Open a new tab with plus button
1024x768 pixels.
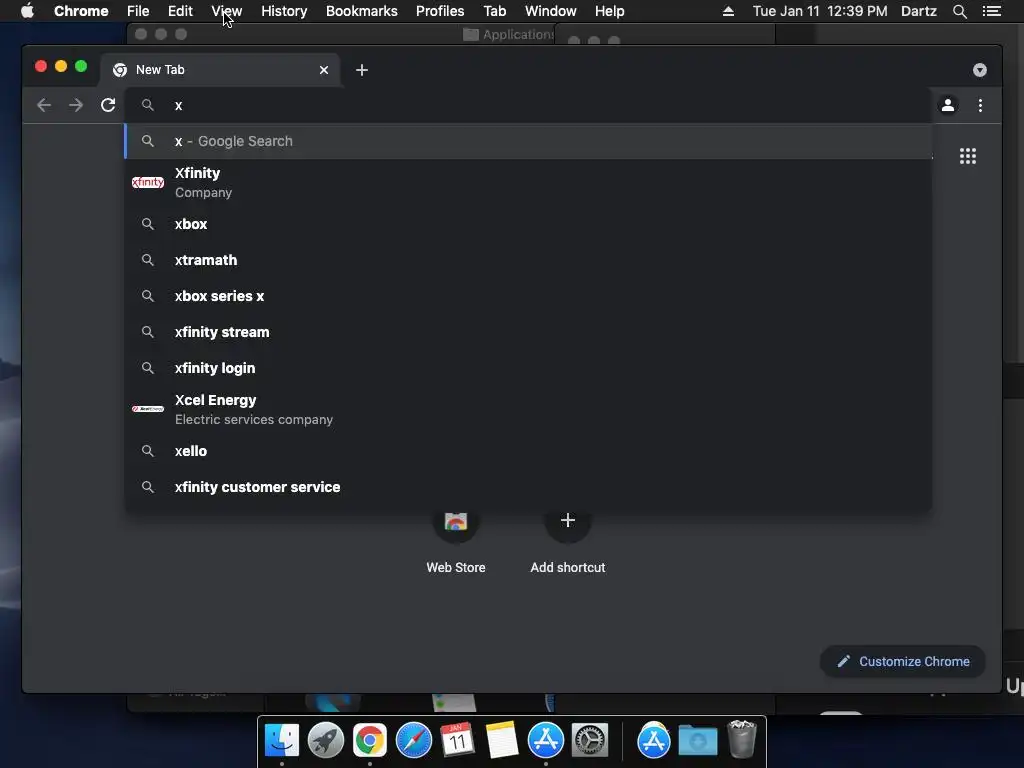tap(362, 70)
